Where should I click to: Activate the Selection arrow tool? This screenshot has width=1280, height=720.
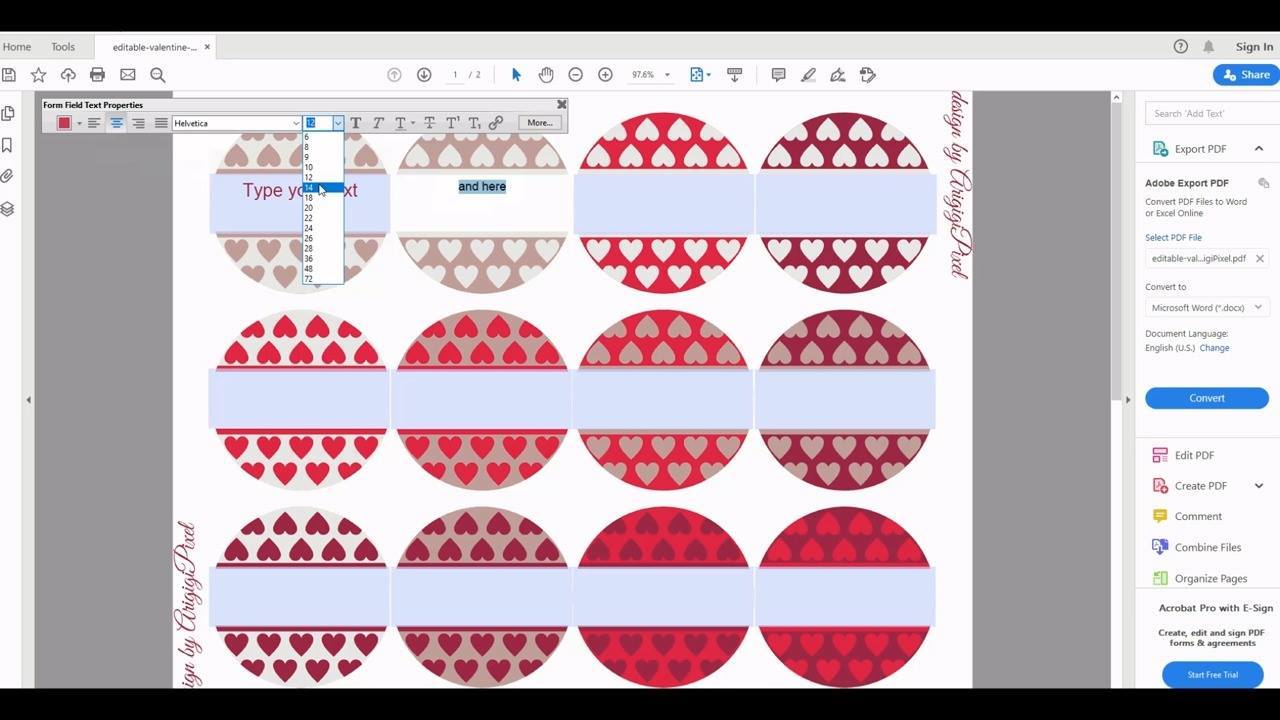pos(516,75)
